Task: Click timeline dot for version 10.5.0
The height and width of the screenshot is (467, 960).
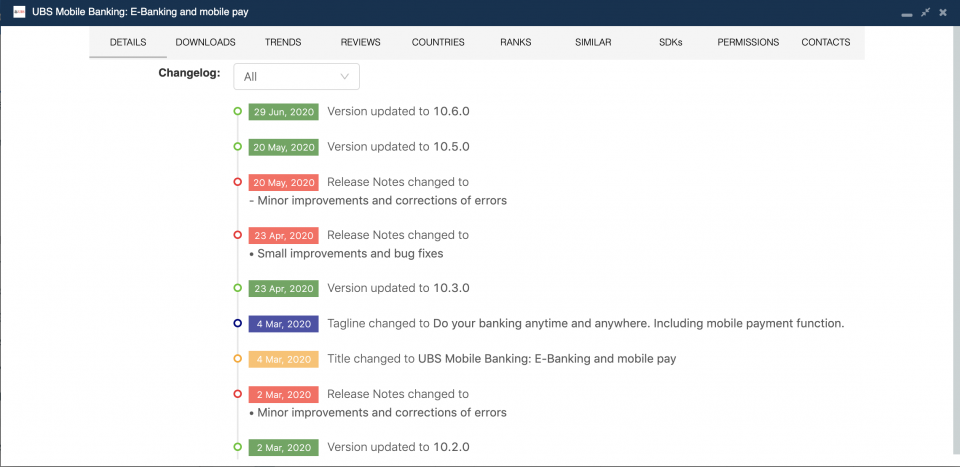Action: 238,146
